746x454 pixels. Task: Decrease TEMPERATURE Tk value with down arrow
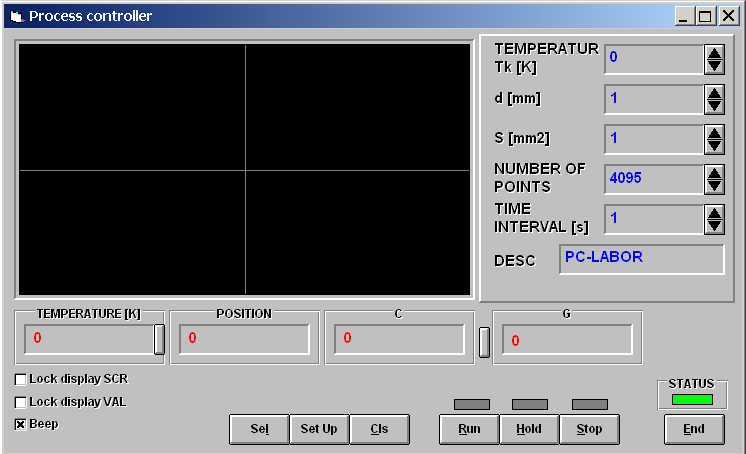click(714, 67)
